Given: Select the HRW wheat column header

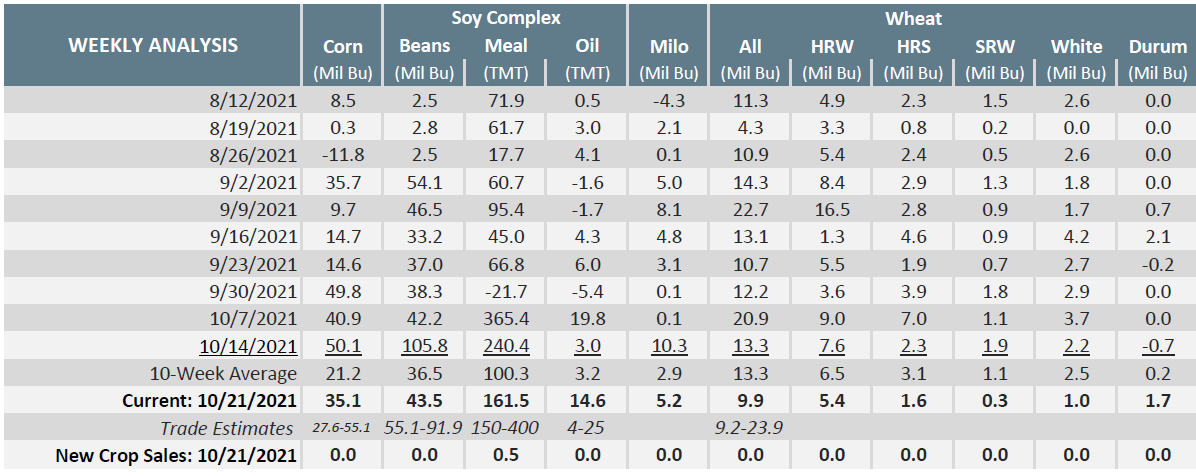Looking at the screenshot, I should pos(832,47).
